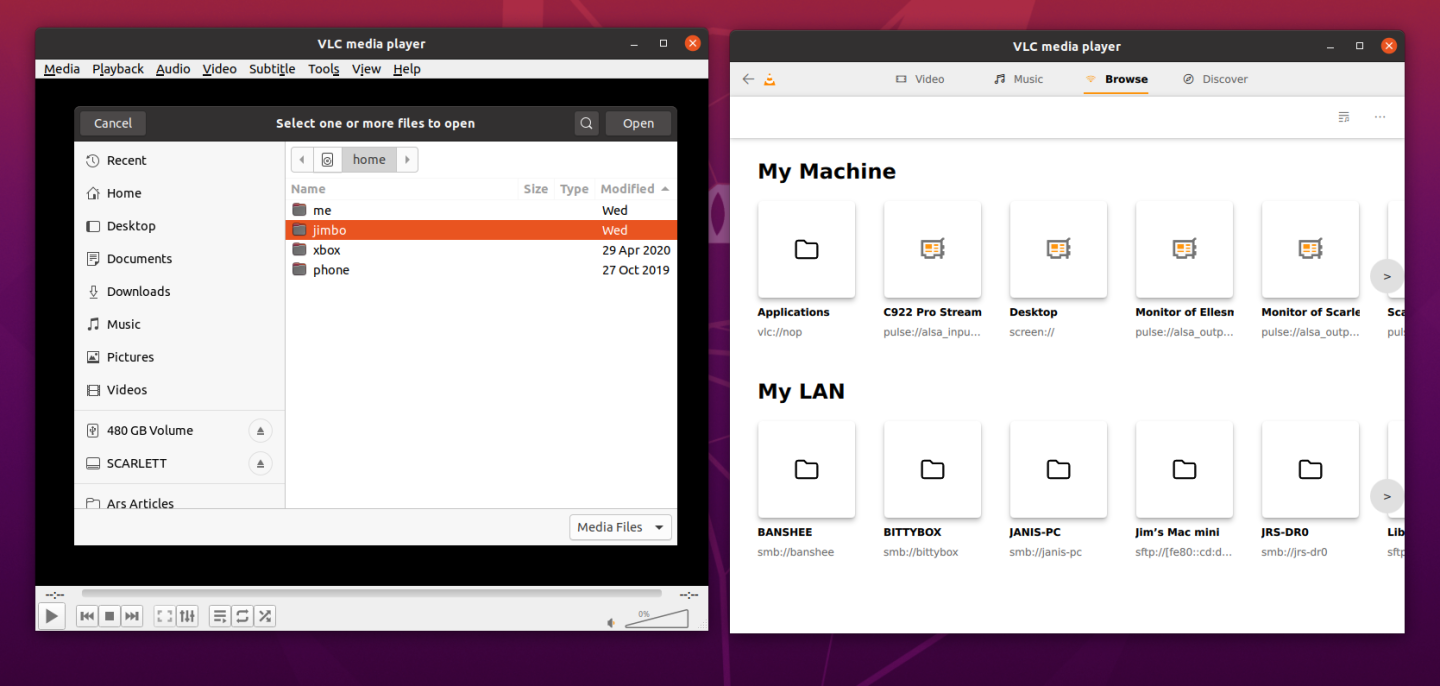Viewport: 1440px width, 686px height.
Task: Click the fullscreen icon in the playback bar
Action: tap(163, 616)
